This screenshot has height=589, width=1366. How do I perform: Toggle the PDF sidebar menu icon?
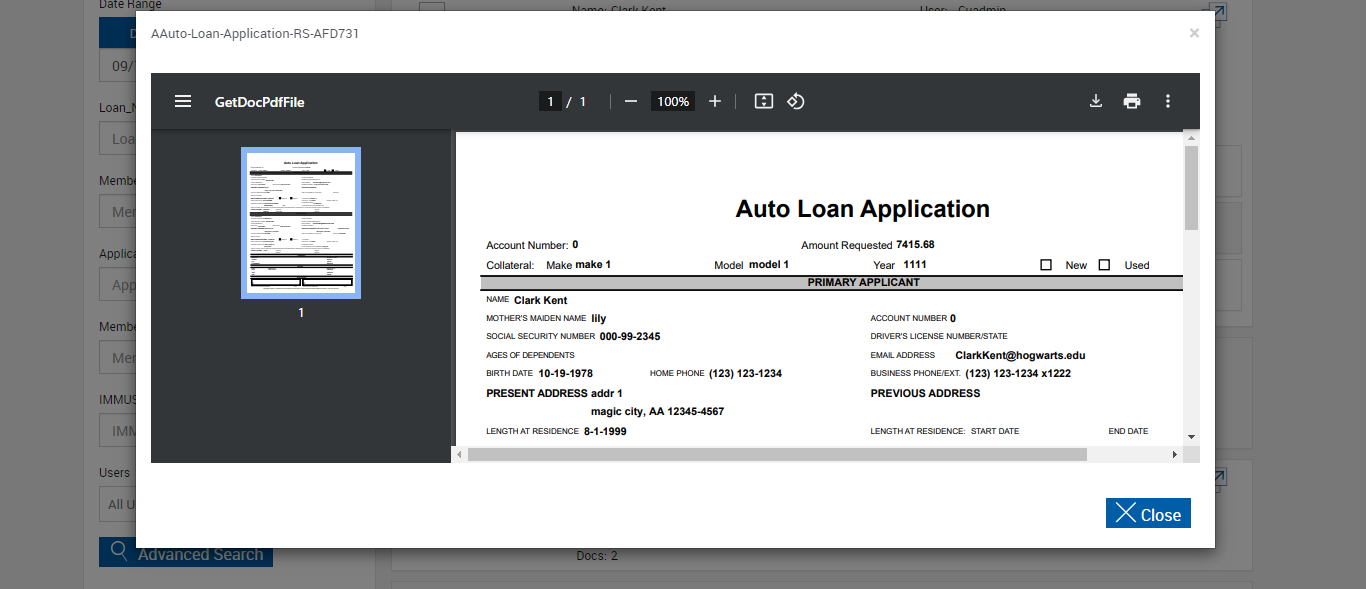[x=183, y=101]
